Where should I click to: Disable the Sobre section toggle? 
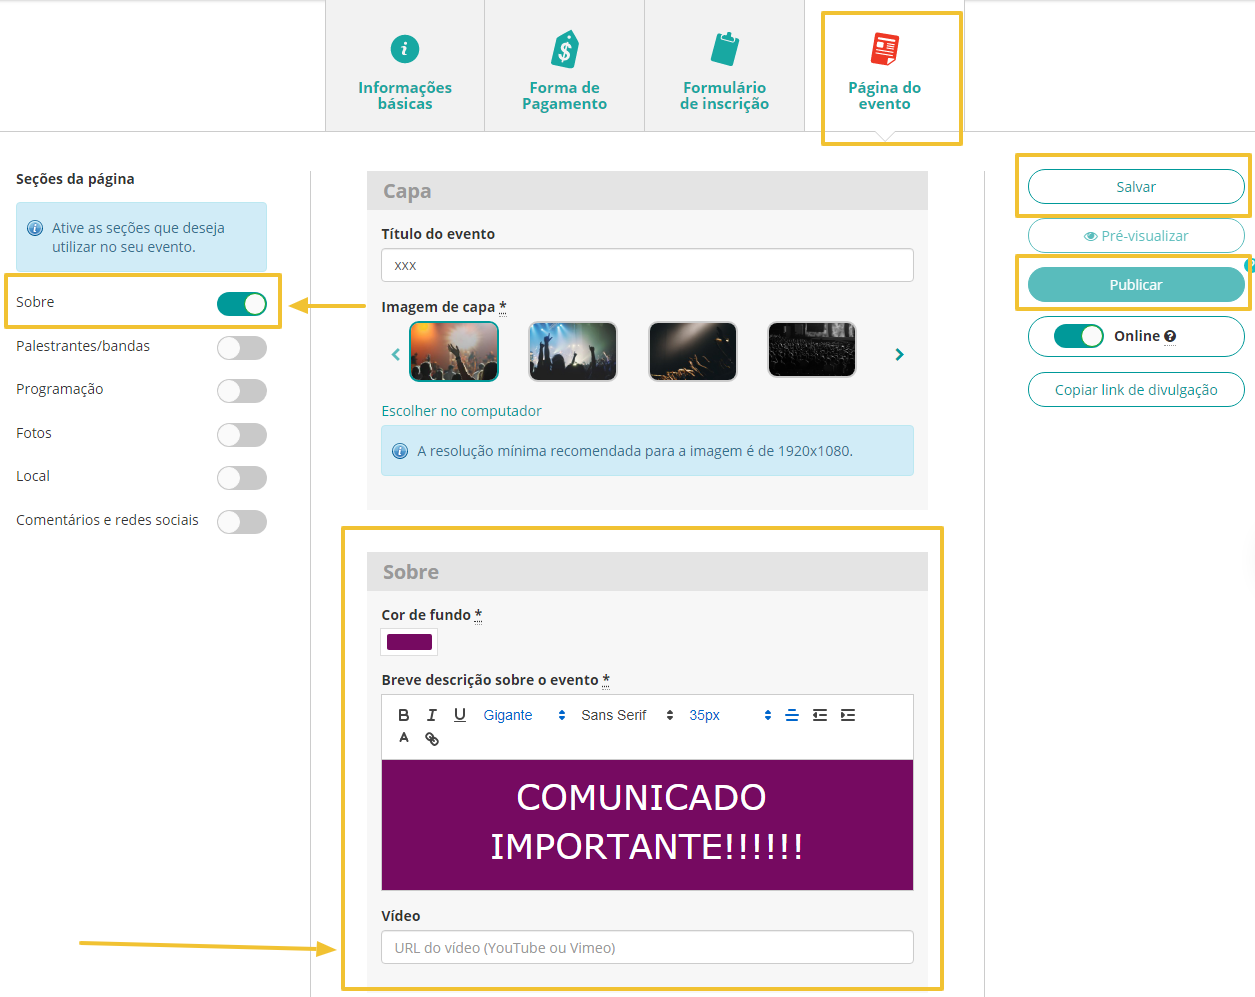242,304
